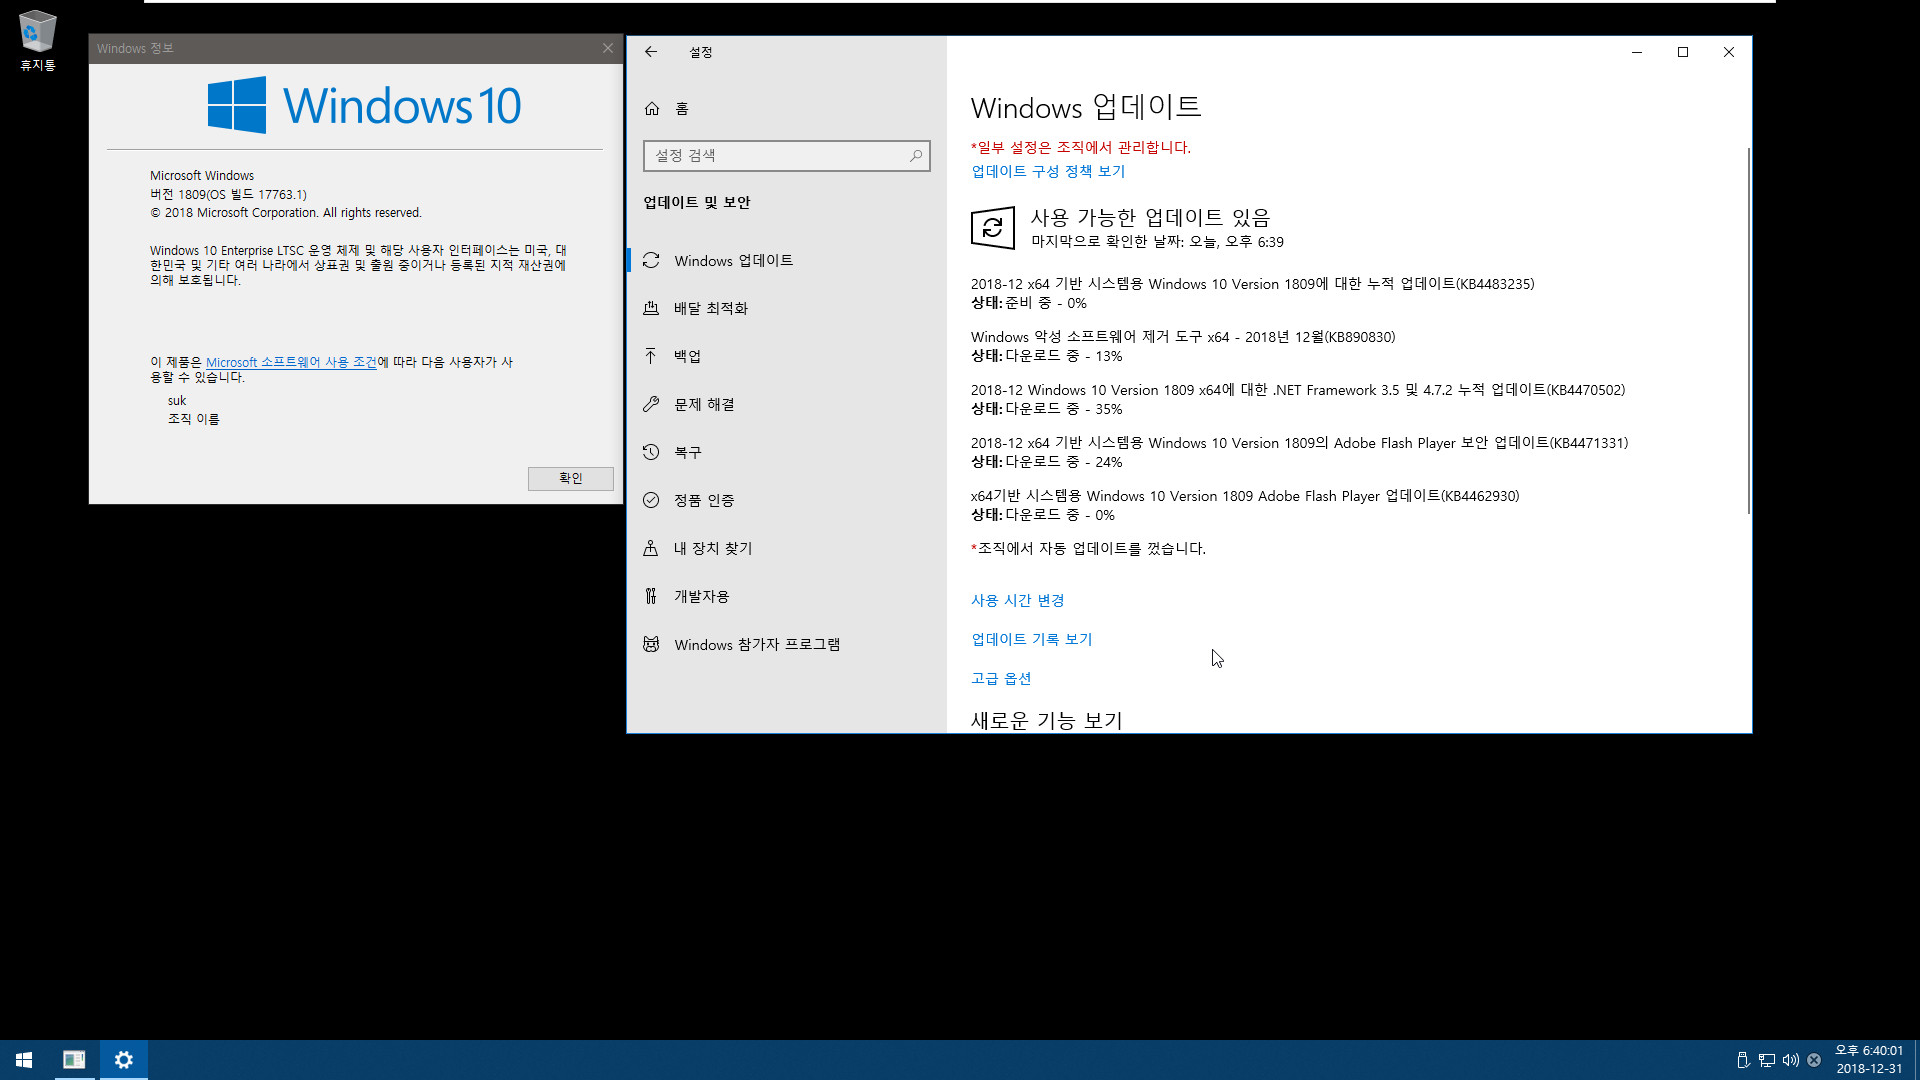Open 업데이트 기록 보기 link

(1032, 639)
